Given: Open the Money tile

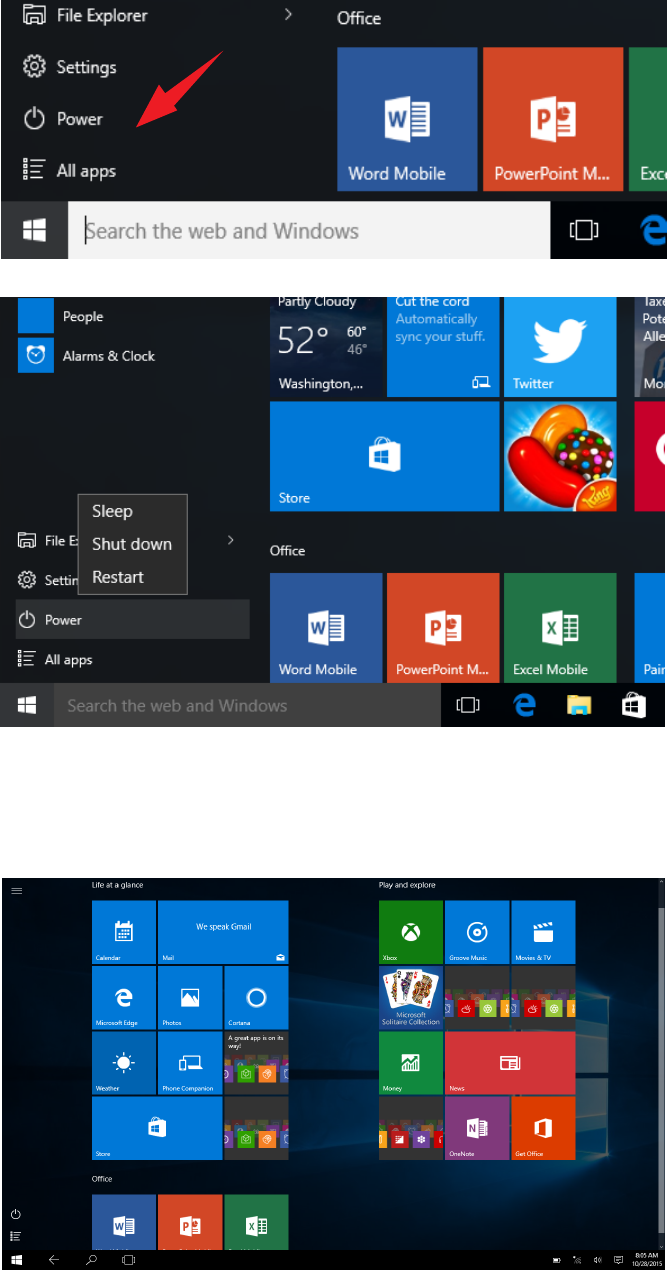Looking at the screenshot, I should pos(410,1063).
